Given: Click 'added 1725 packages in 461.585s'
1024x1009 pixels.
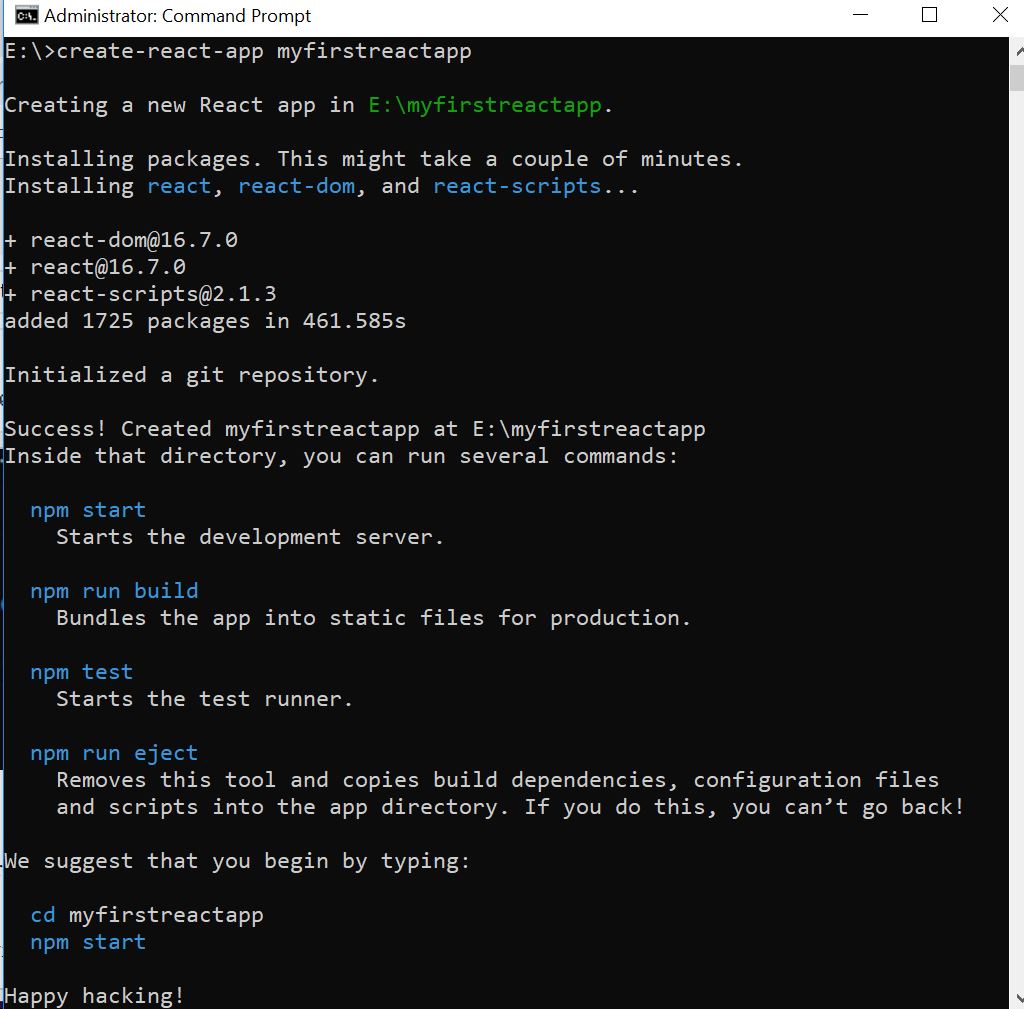Looking at the screenshot, I should 205,321.
